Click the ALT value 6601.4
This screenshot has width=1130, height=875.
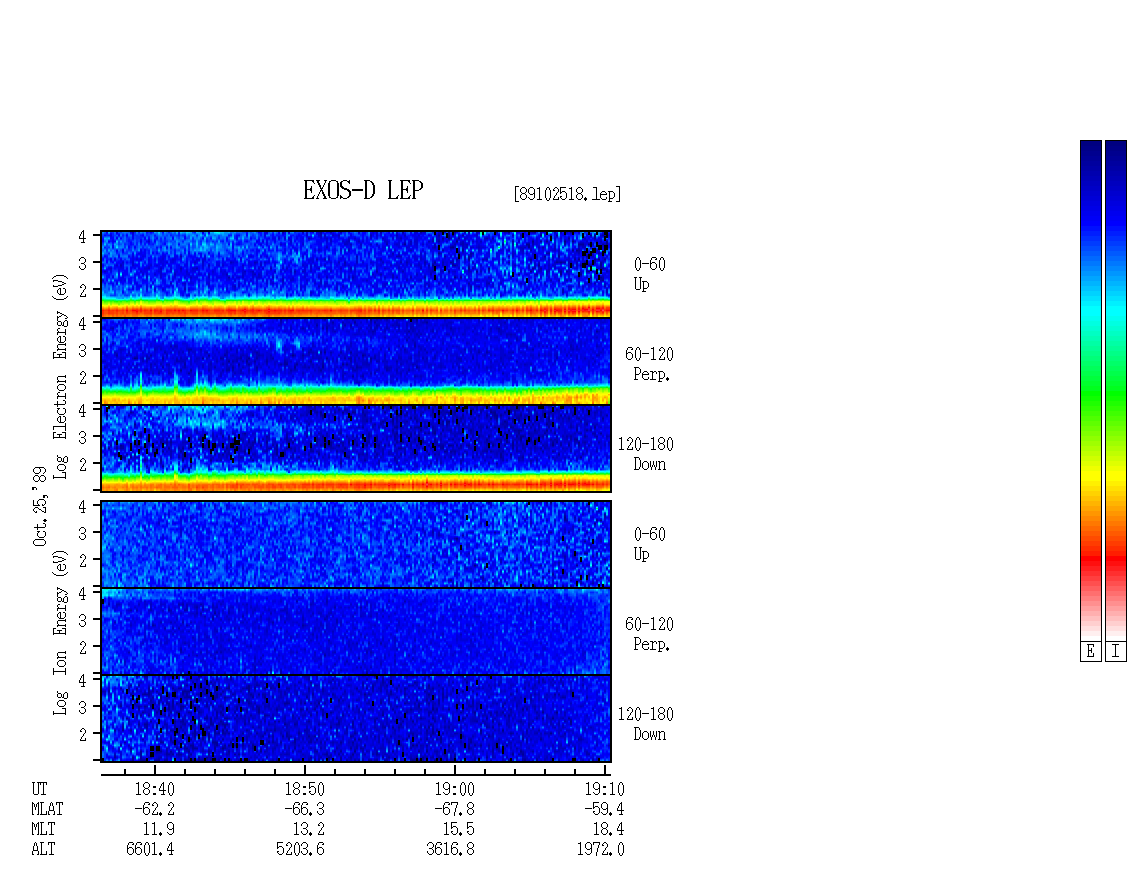pyautogui.click(x=150, y=850)
